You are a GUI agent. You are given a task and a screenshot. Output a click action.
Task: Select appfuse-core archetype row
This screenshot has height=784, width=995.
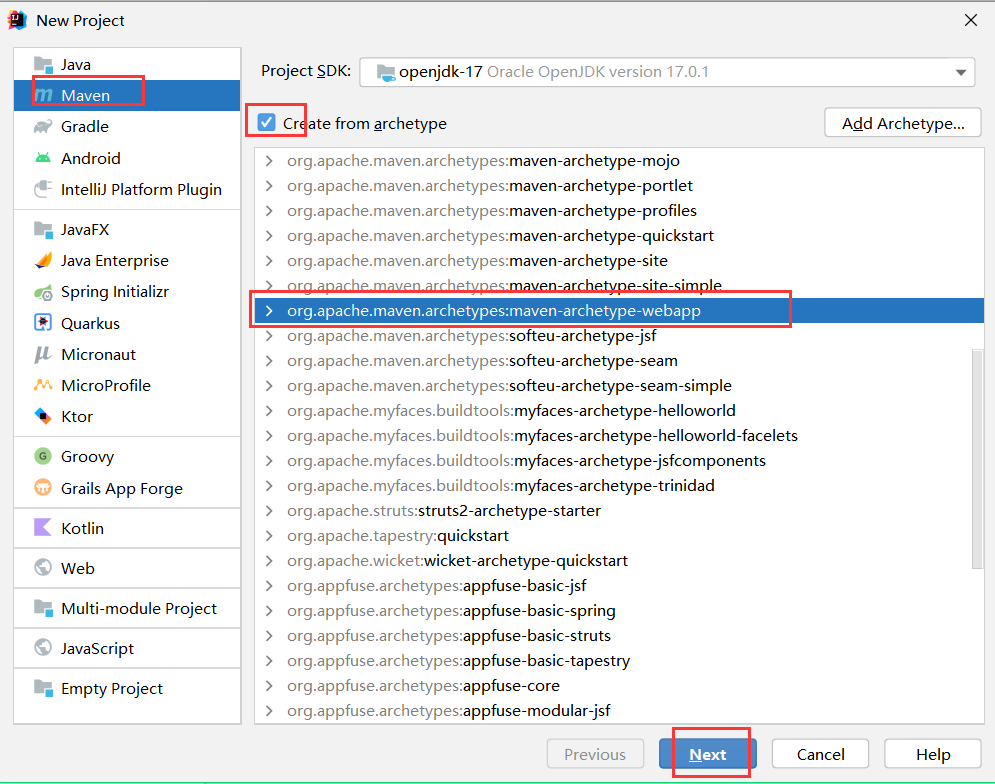point(619,686)
